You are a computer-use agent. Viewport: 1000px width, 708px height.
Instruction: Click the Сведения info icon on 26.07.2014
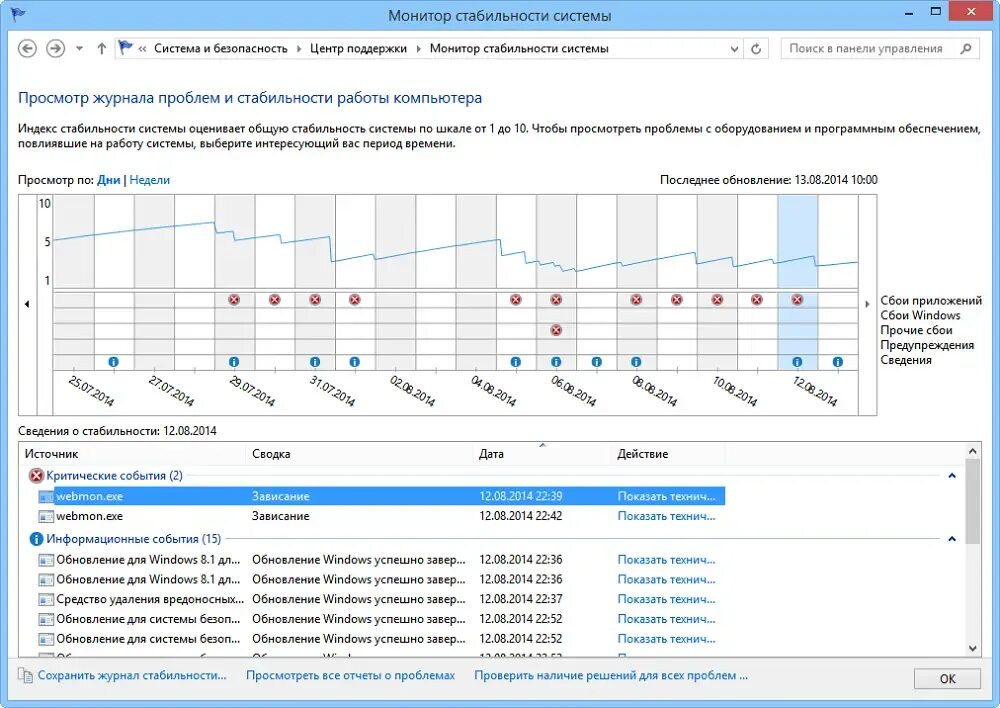[x=114, y=362]
